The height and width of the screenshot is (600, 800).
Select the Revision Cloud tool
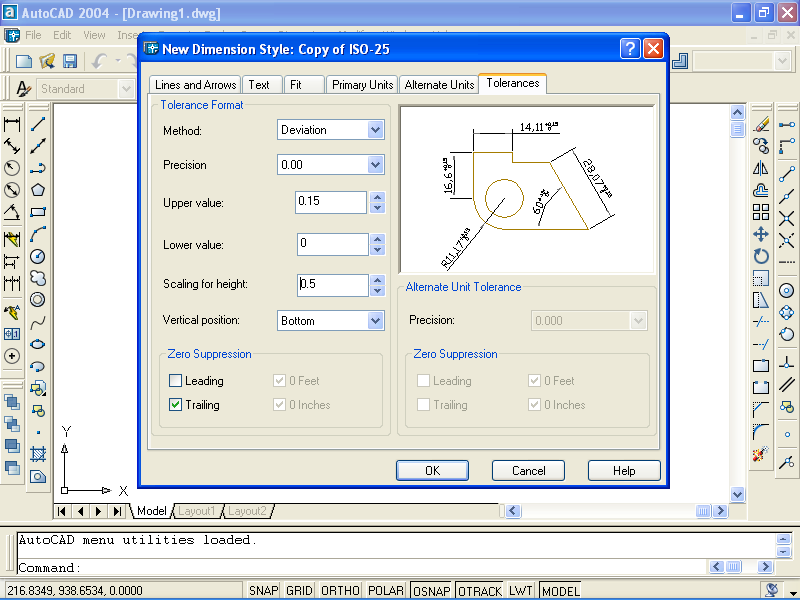pos(38,278)
